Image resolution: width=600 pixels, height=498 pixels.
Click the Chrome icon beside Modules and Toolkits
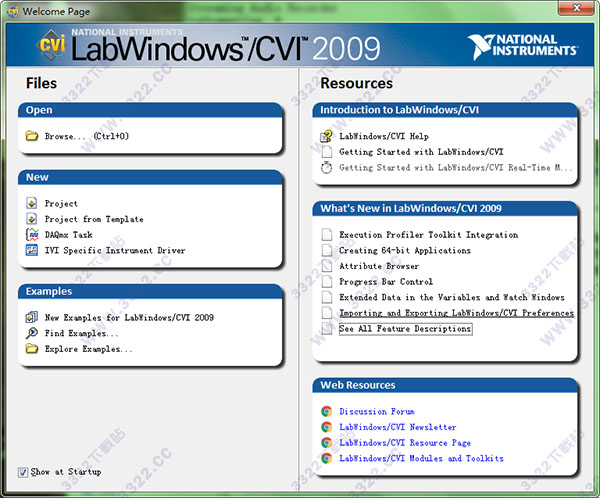[326, 458]
